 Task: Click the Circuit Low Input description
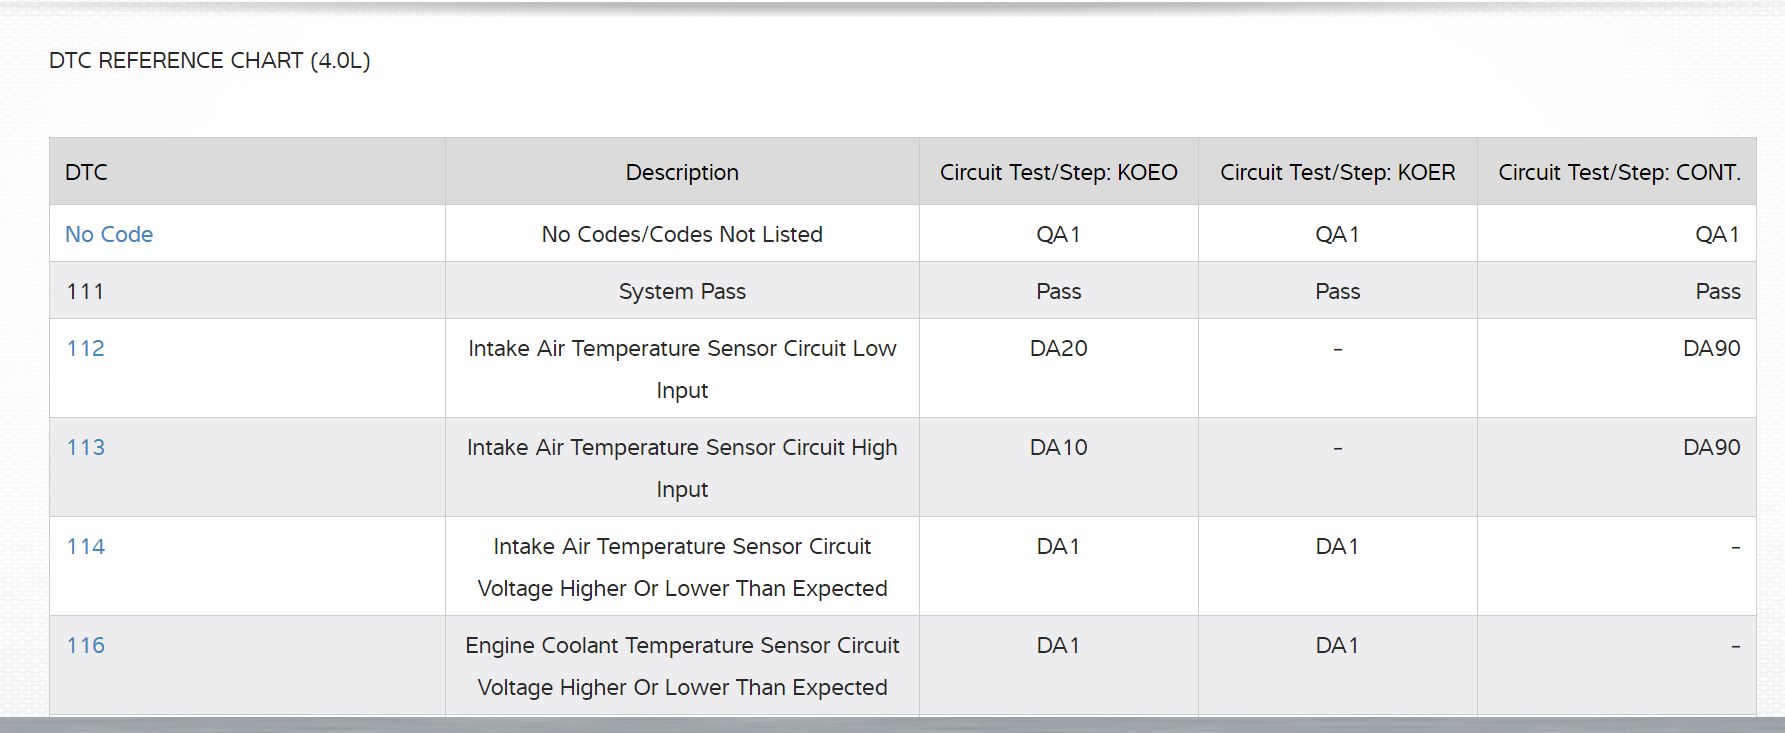[x=682, y=368]
